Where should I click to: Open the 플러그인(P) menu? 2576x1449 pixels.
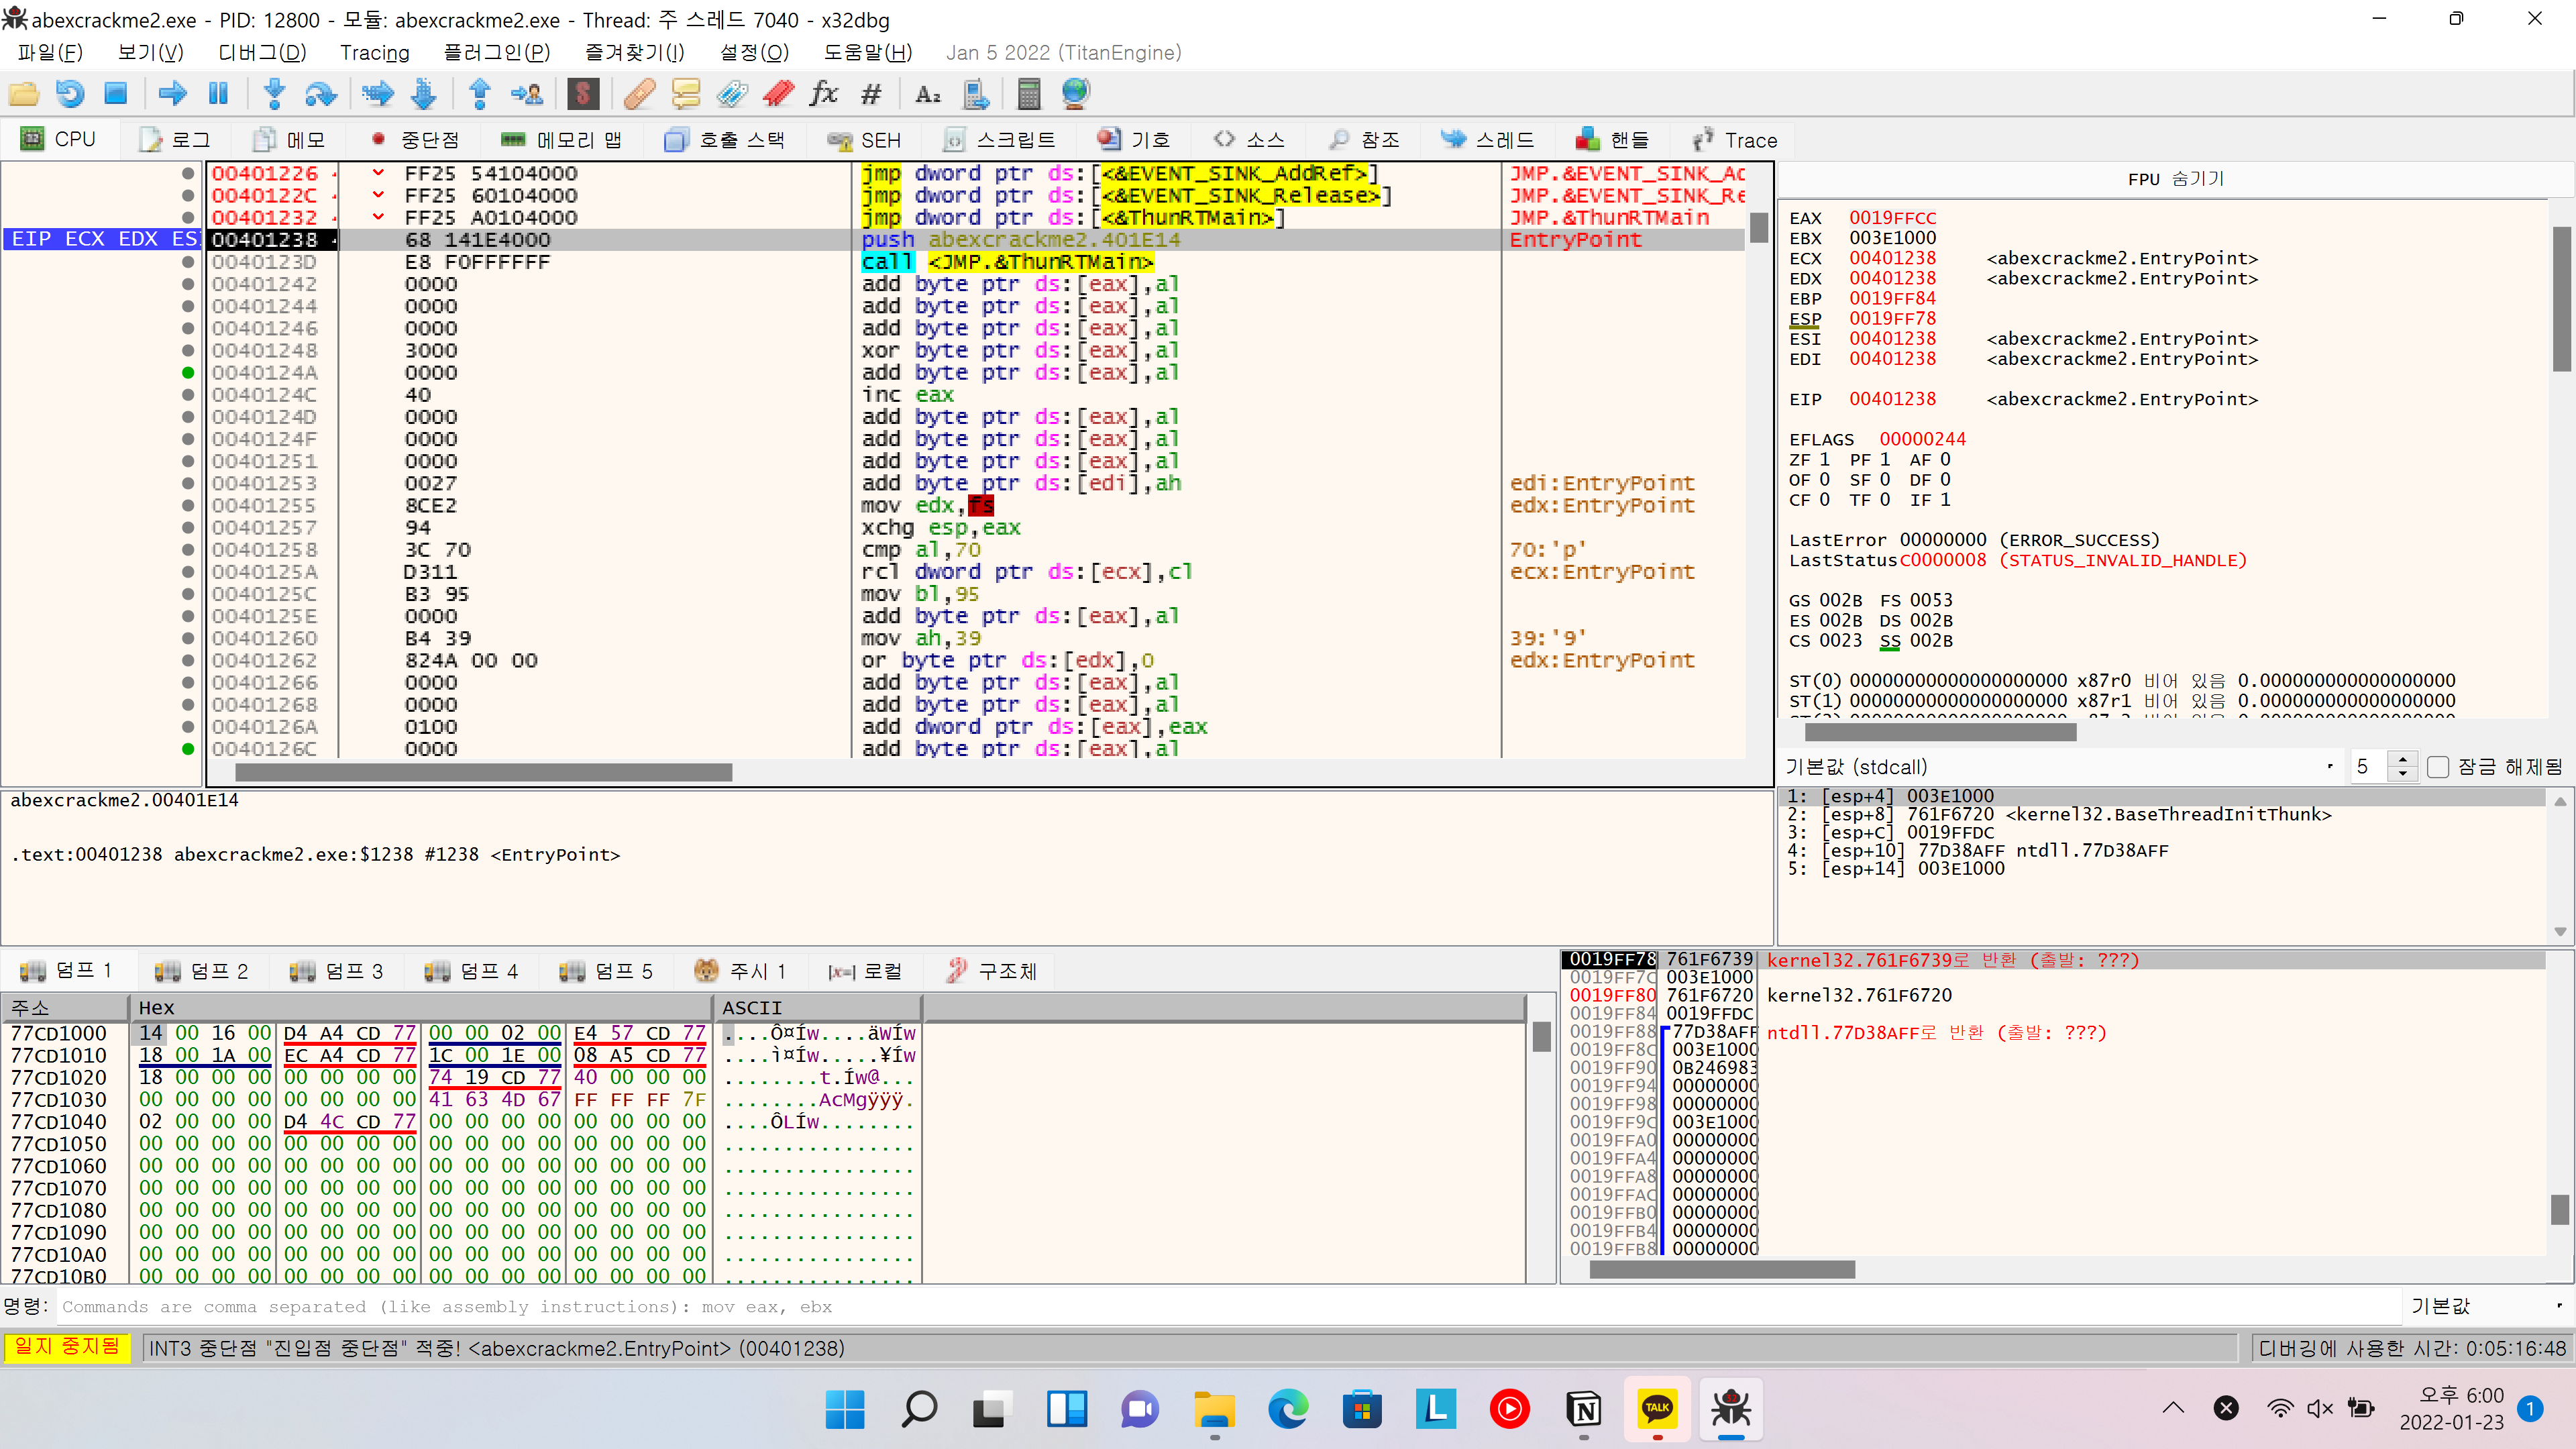pos(496,52)
